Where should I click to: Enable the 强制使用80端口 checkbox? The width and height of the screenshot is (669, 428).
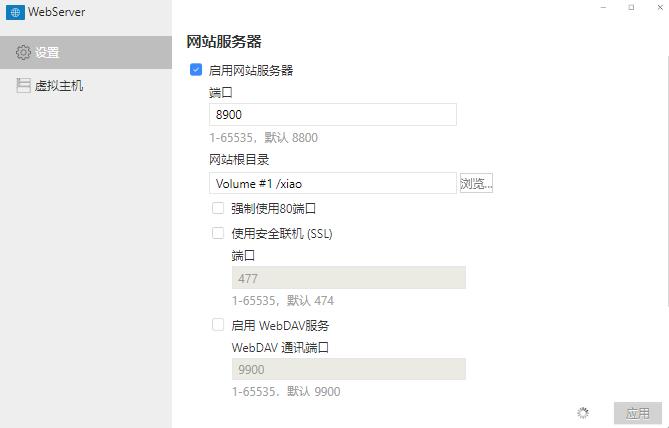(x=218, y=209)
